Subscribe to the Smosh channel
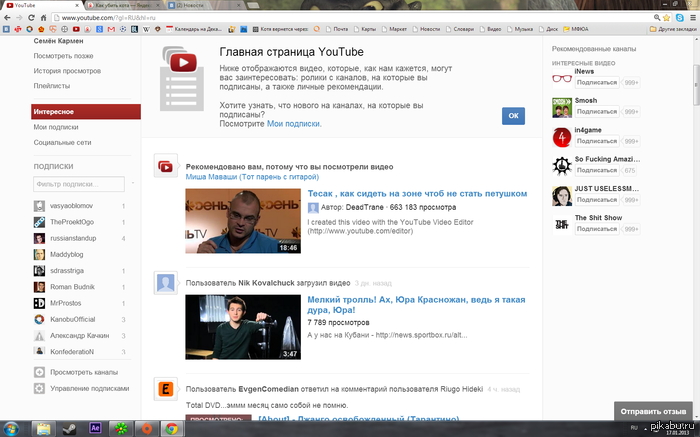Viewport: 700px width, 437px height. coord(595,113)
